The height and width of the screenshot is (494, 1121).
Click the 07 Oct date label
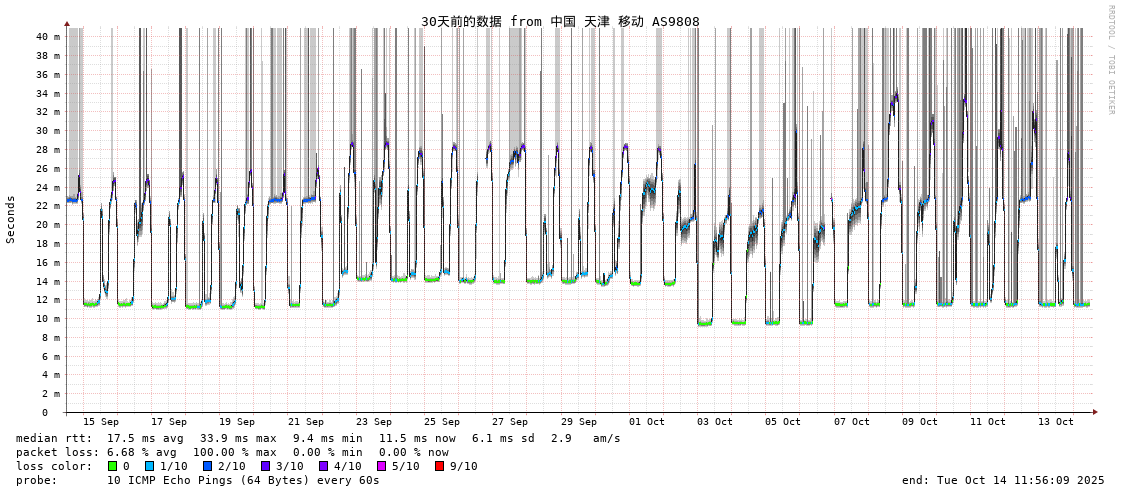(851, 422)
